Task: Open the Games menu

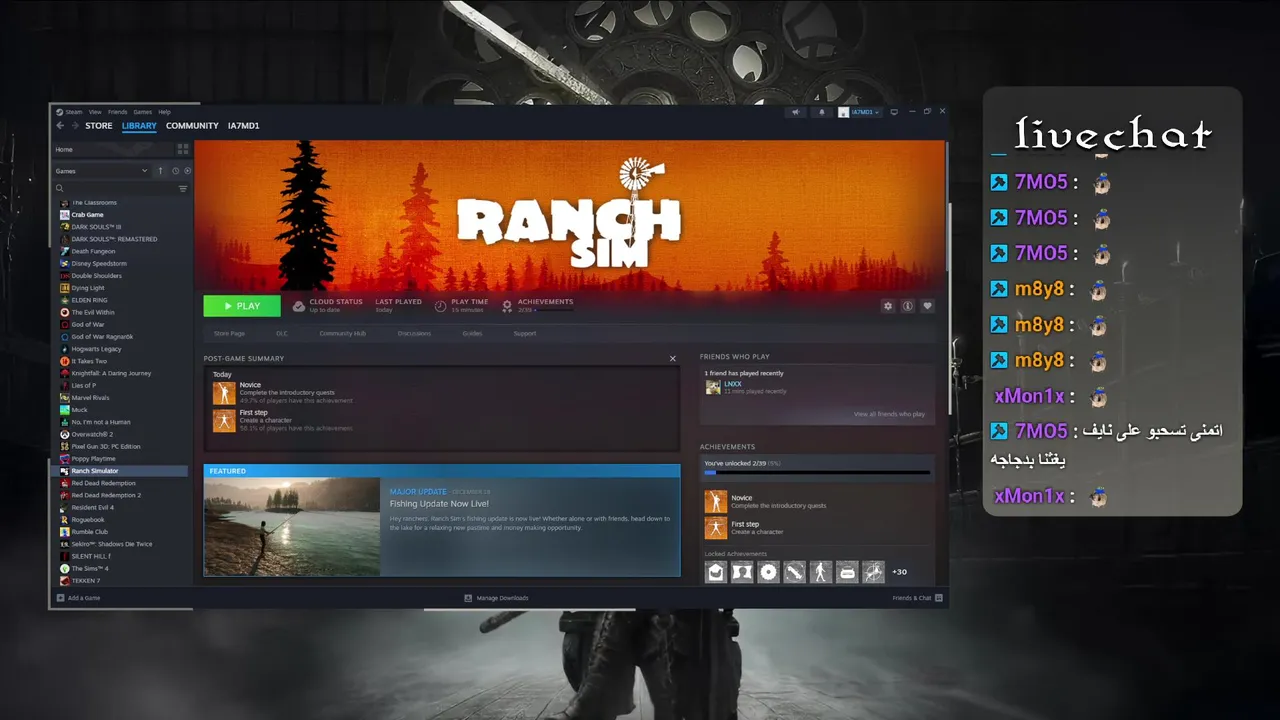Action: tap(143, 112)
